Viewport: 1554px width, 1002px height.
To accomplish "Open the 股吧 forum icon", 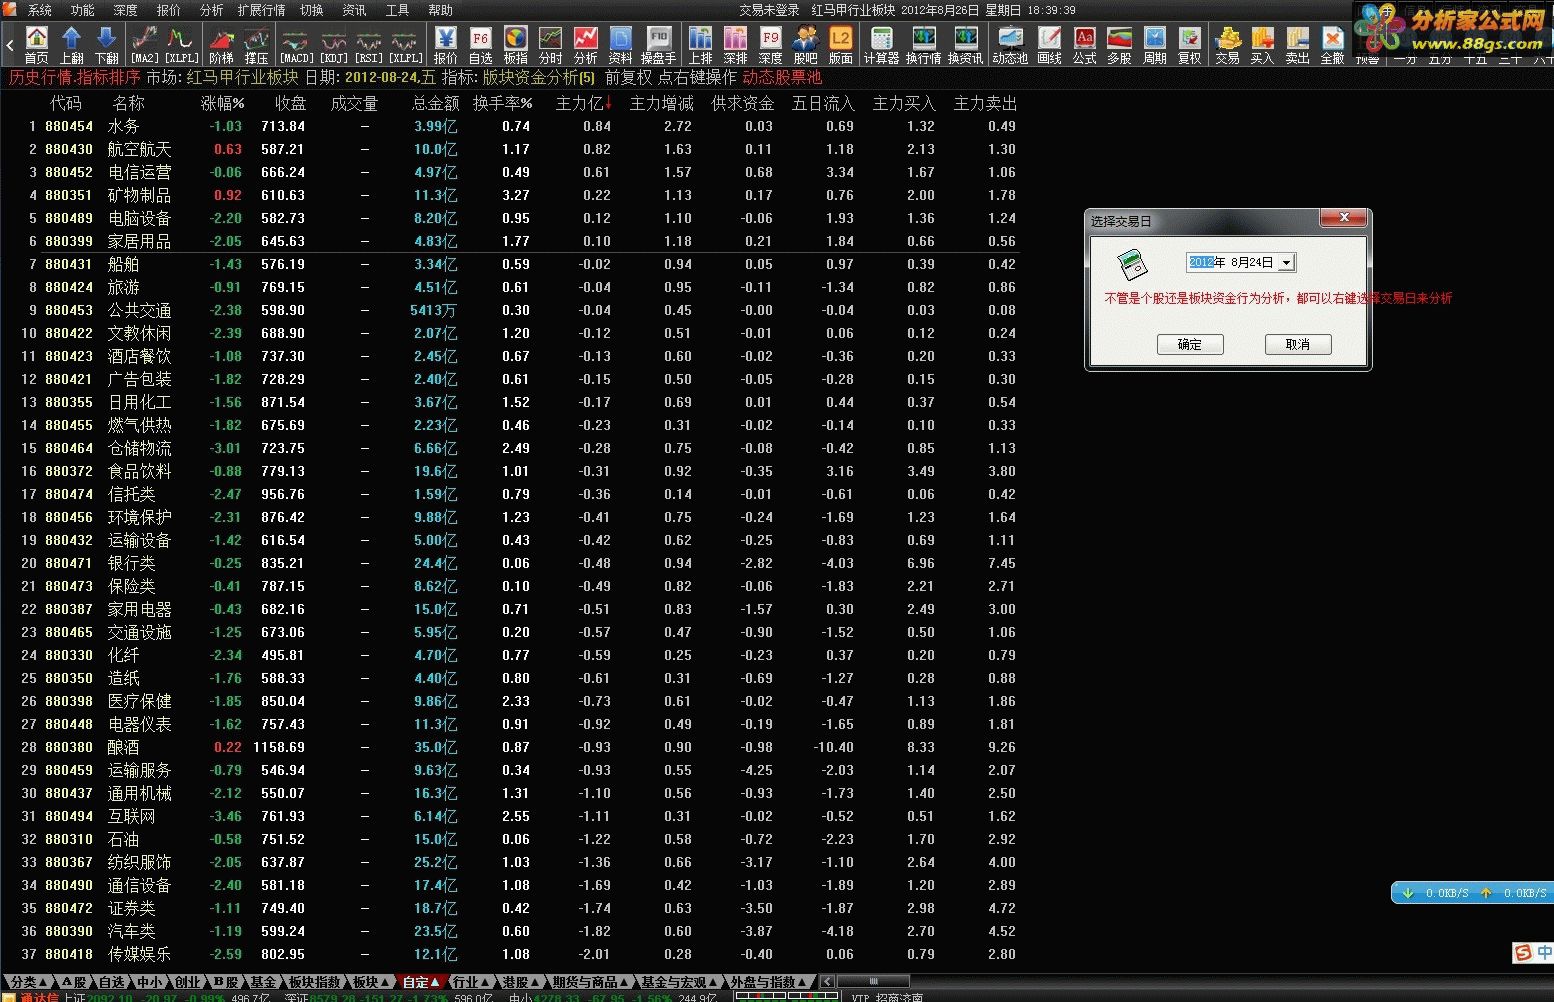I will (805, 45).
